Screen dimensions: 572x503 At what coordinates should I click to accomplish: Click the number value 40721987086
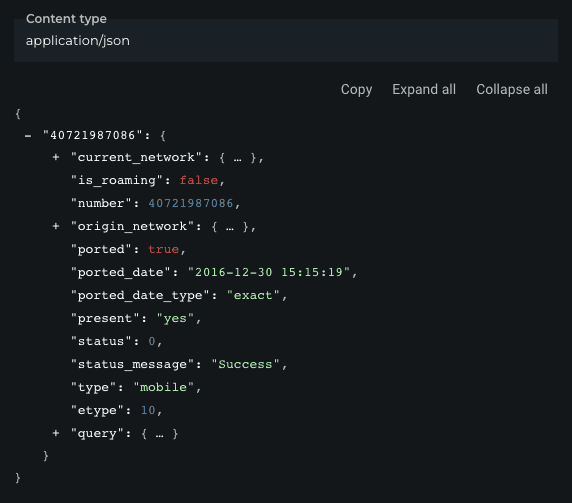coord(191,203)
